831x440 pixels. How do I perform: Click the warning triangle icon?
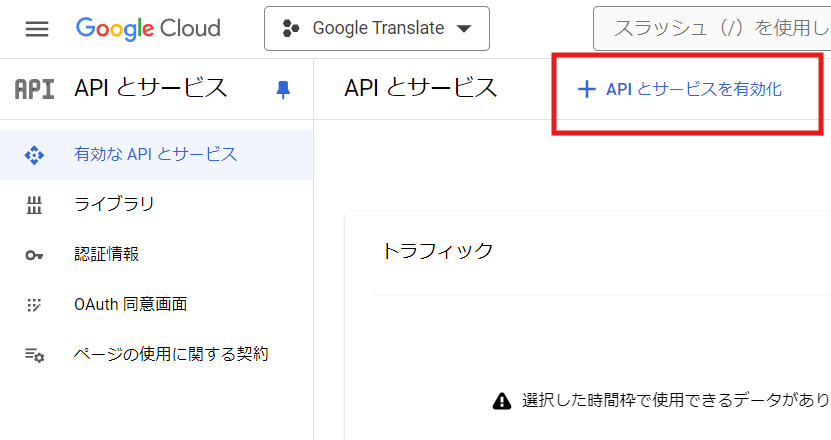point(502,401)
